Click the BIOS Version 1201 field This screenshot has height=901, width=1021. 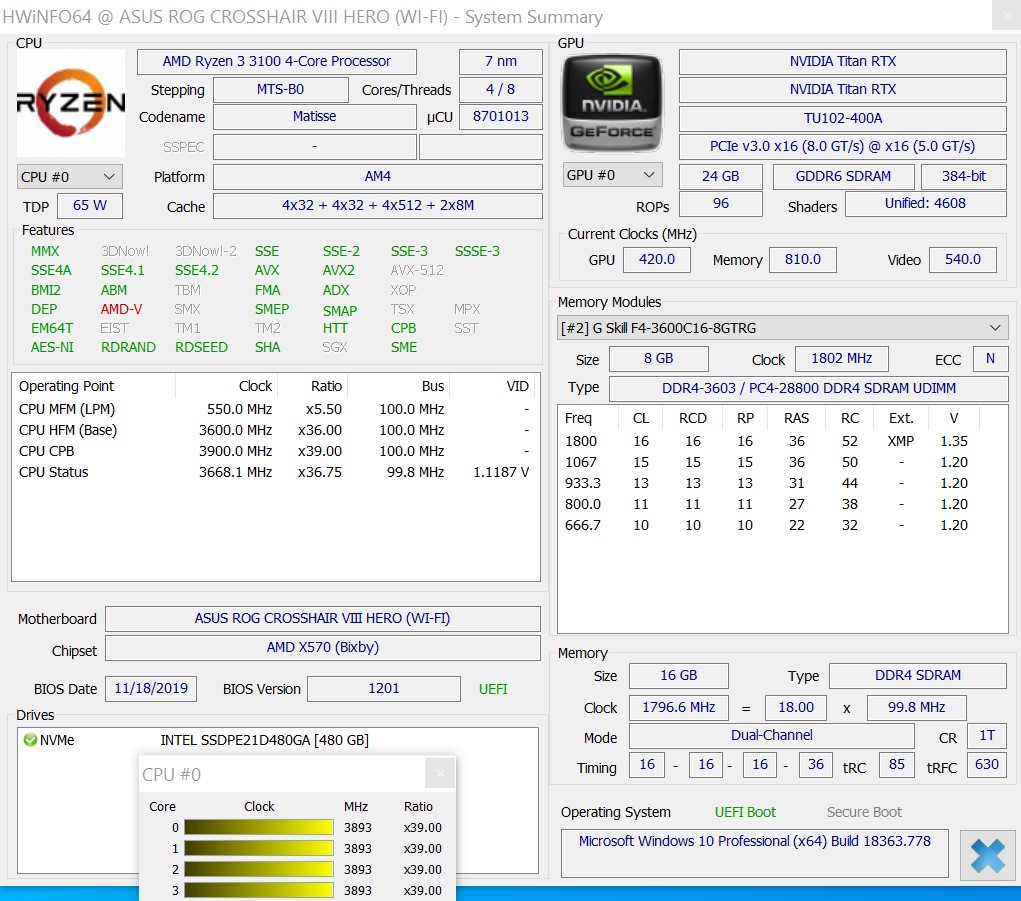click(384, 689)
